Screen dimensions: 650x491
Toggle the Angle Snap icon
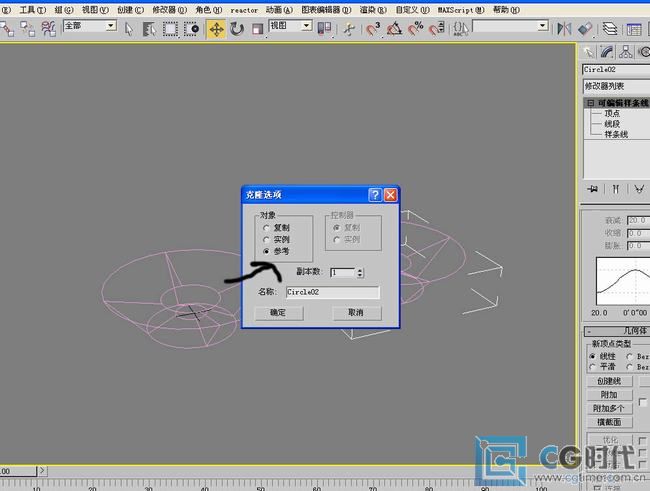pos(394,29)
